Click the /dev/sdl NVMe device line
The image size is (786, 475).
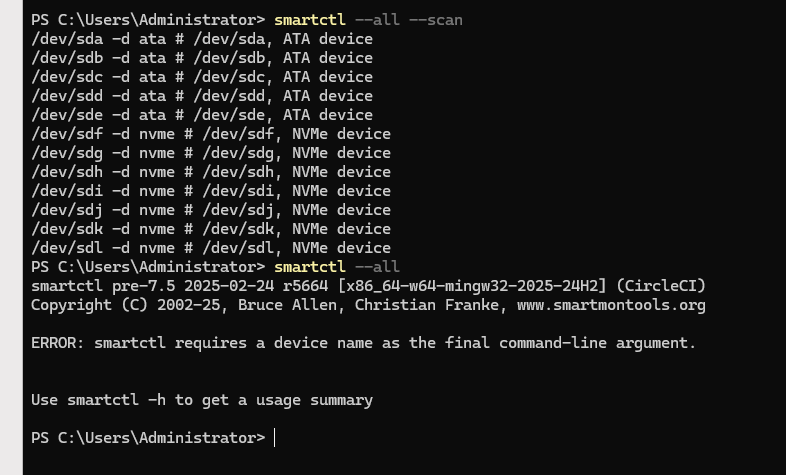coord(210,248)
